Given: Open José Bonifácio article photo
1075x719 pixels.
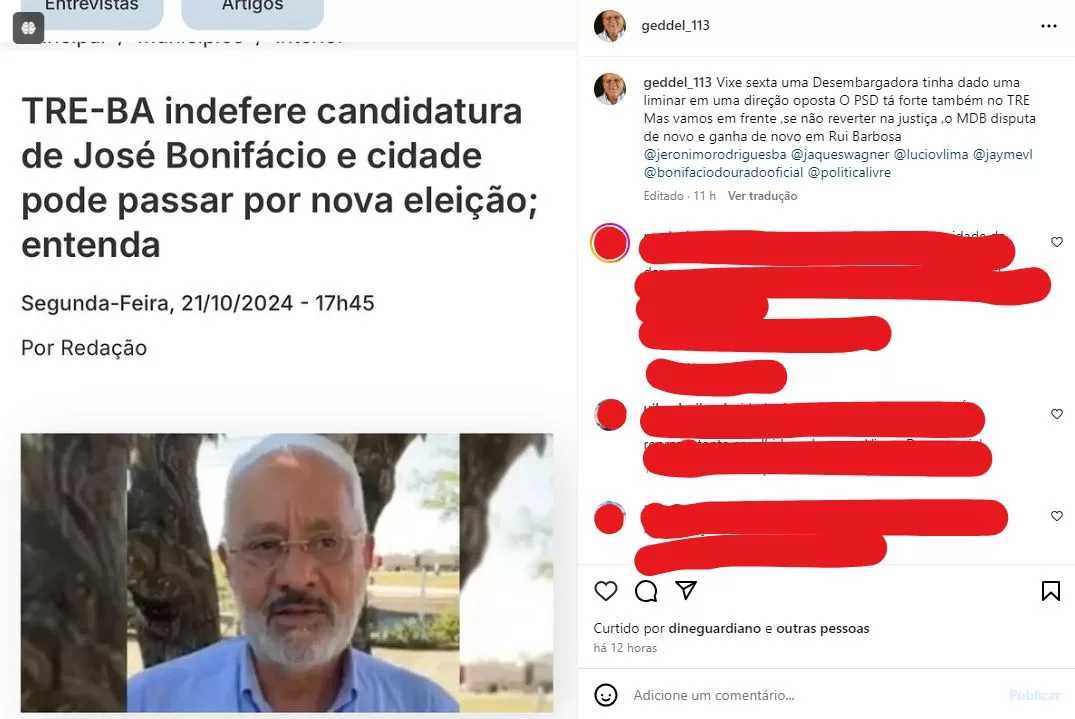Looking at the screenshot, I should point(287,572).
